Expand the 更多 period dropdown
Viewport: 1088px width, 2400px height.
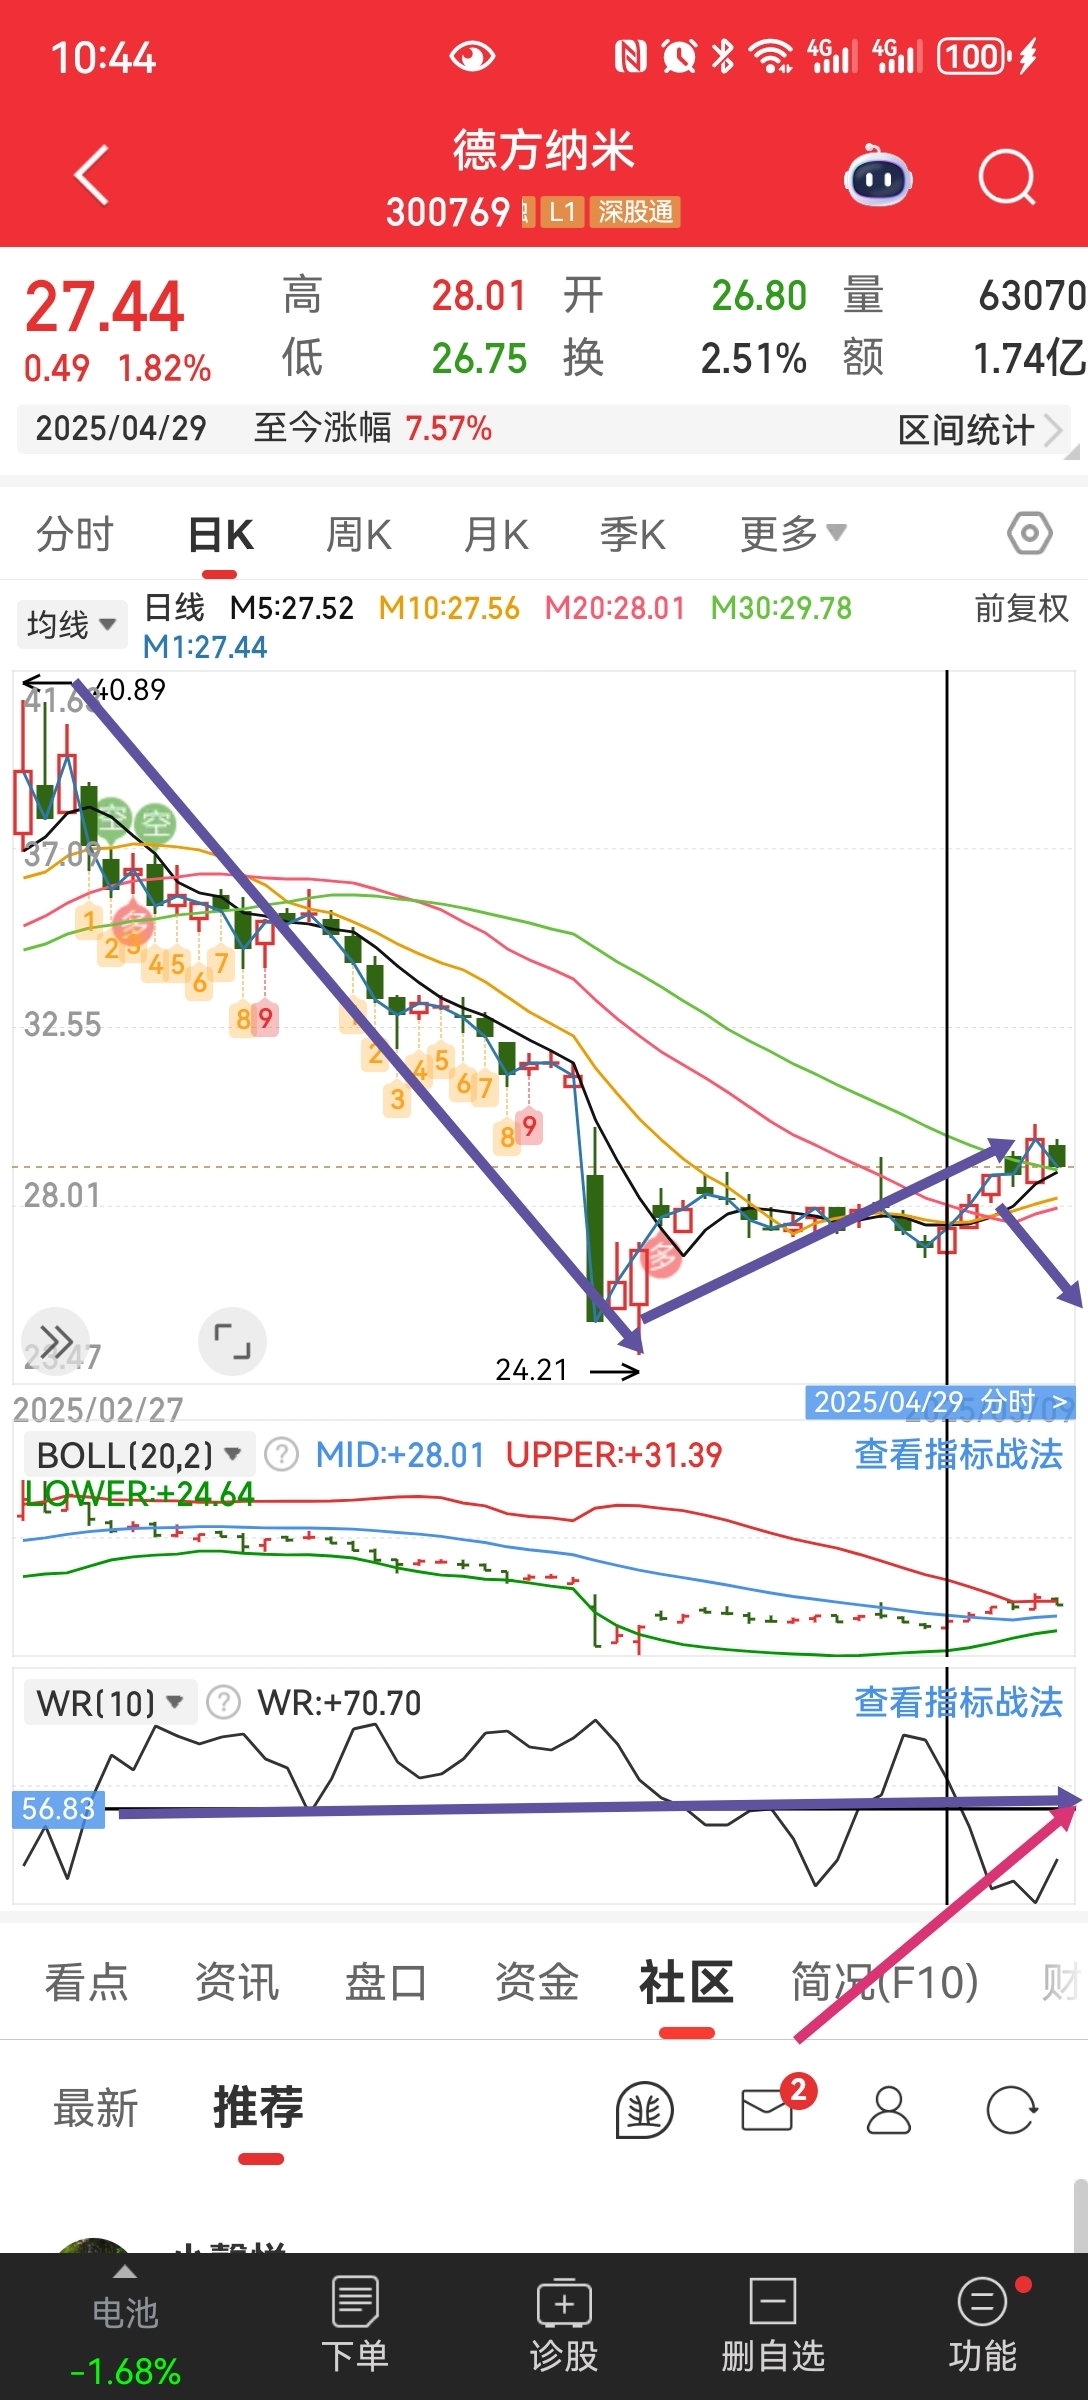click(793, 534)
